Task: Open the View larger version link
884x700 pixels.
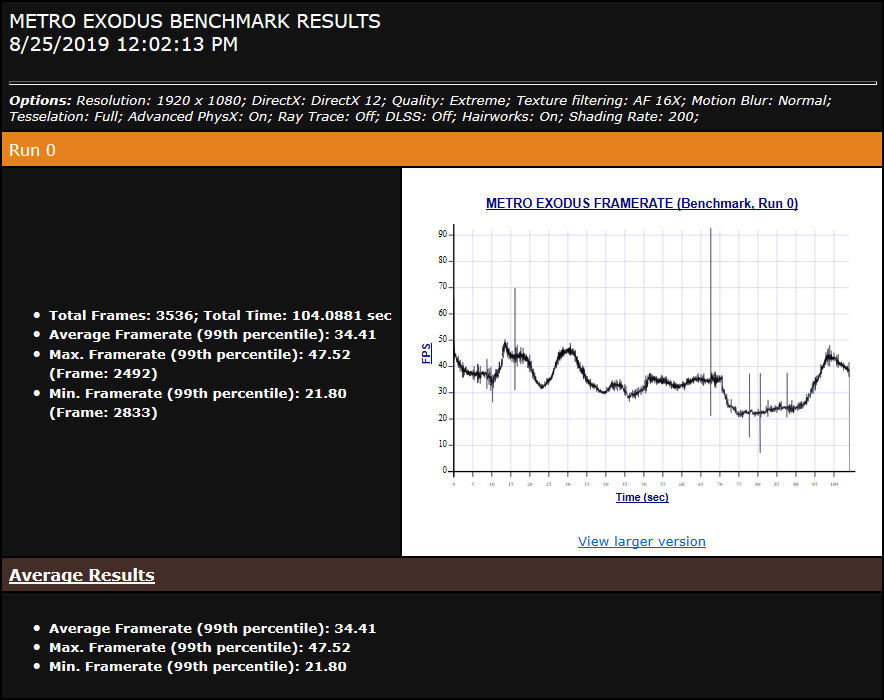Action: [x=642, y=542]
